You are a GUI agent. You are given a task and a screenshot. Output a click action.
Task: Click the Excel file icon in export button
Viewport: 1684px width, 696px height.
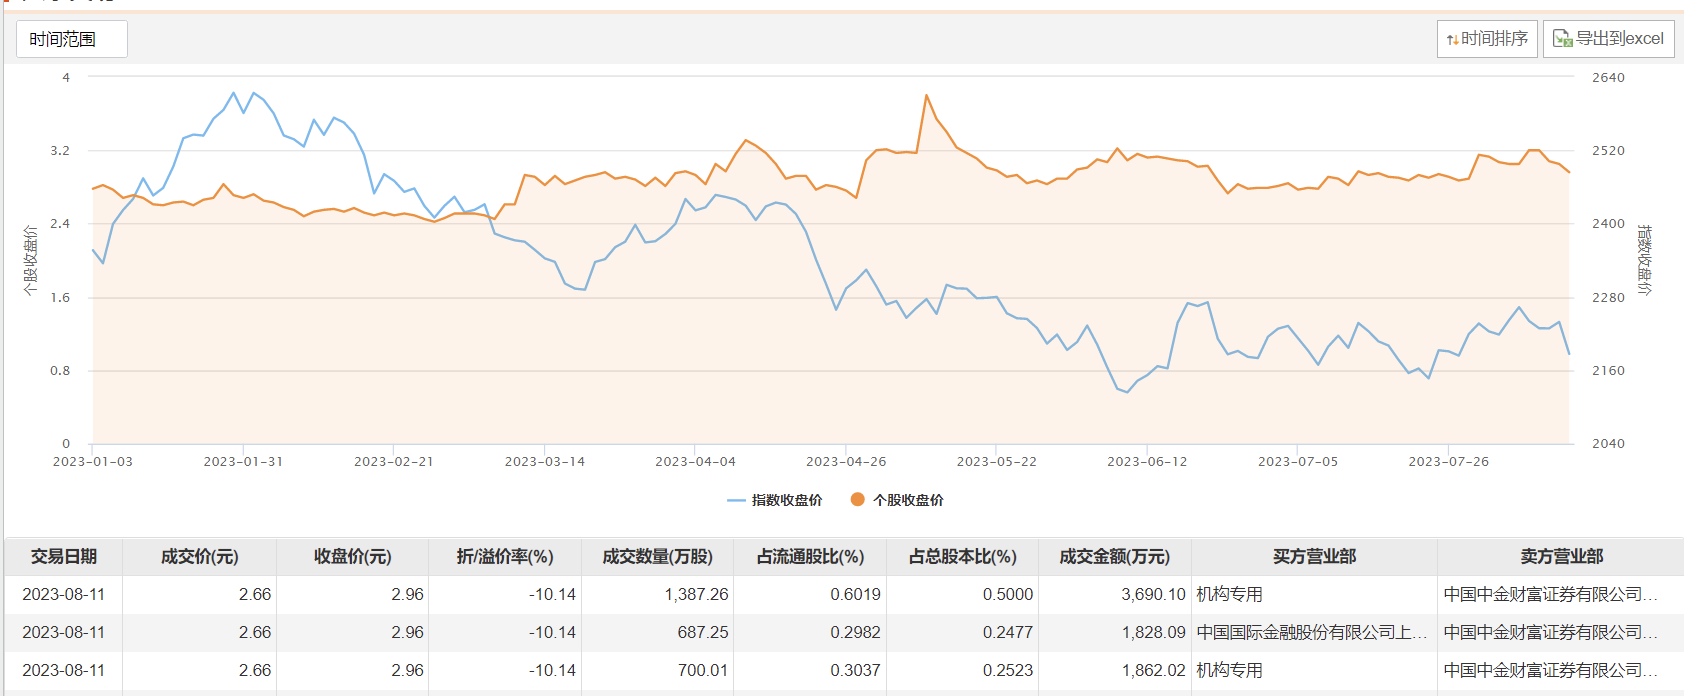1562,39
